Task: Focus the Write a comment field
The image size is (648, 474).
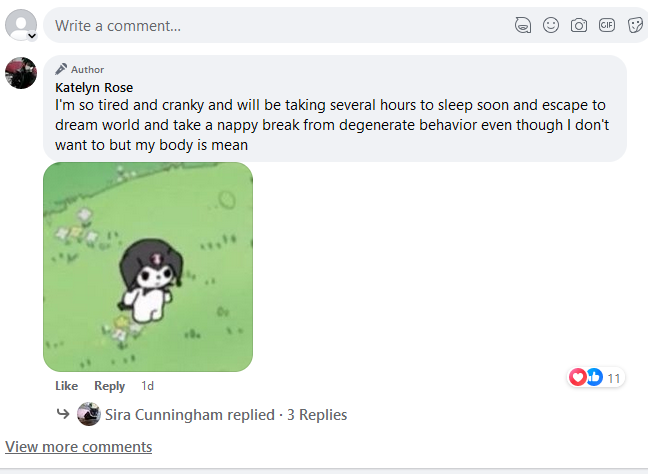Action: (x=270, y=25)
